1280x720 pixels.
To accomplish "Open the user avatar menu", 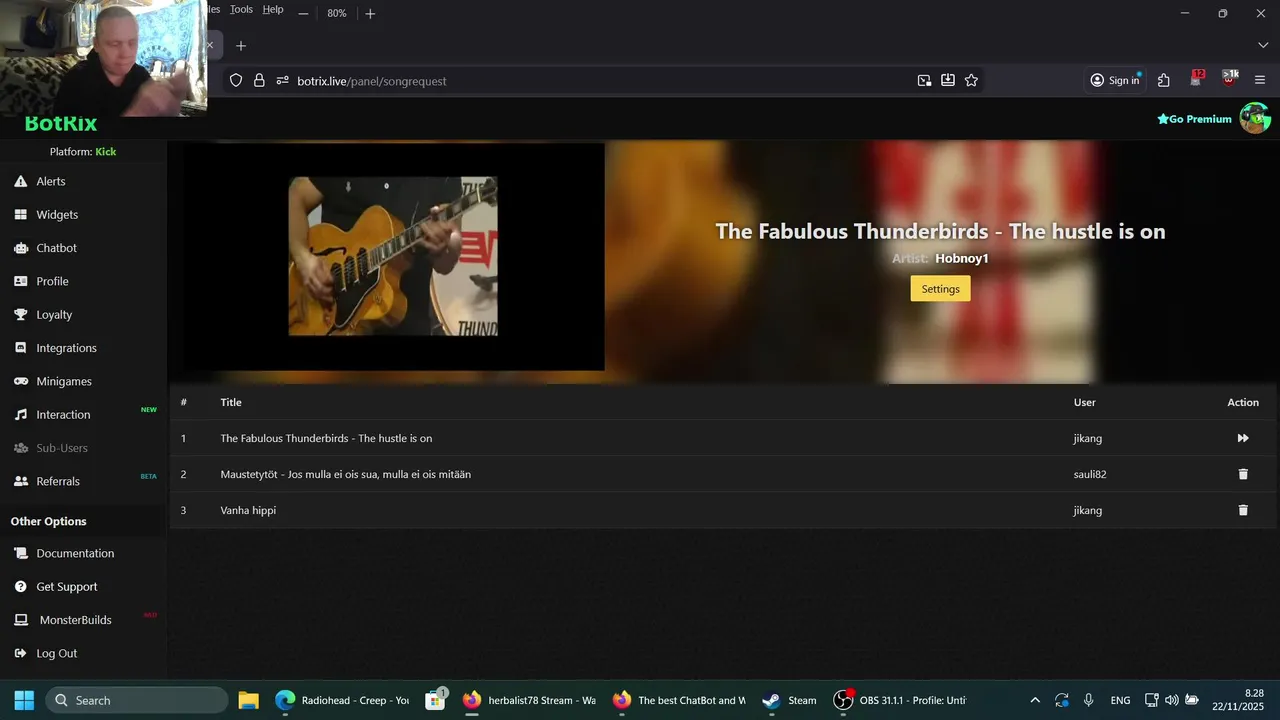I will tap(1255, 118).
